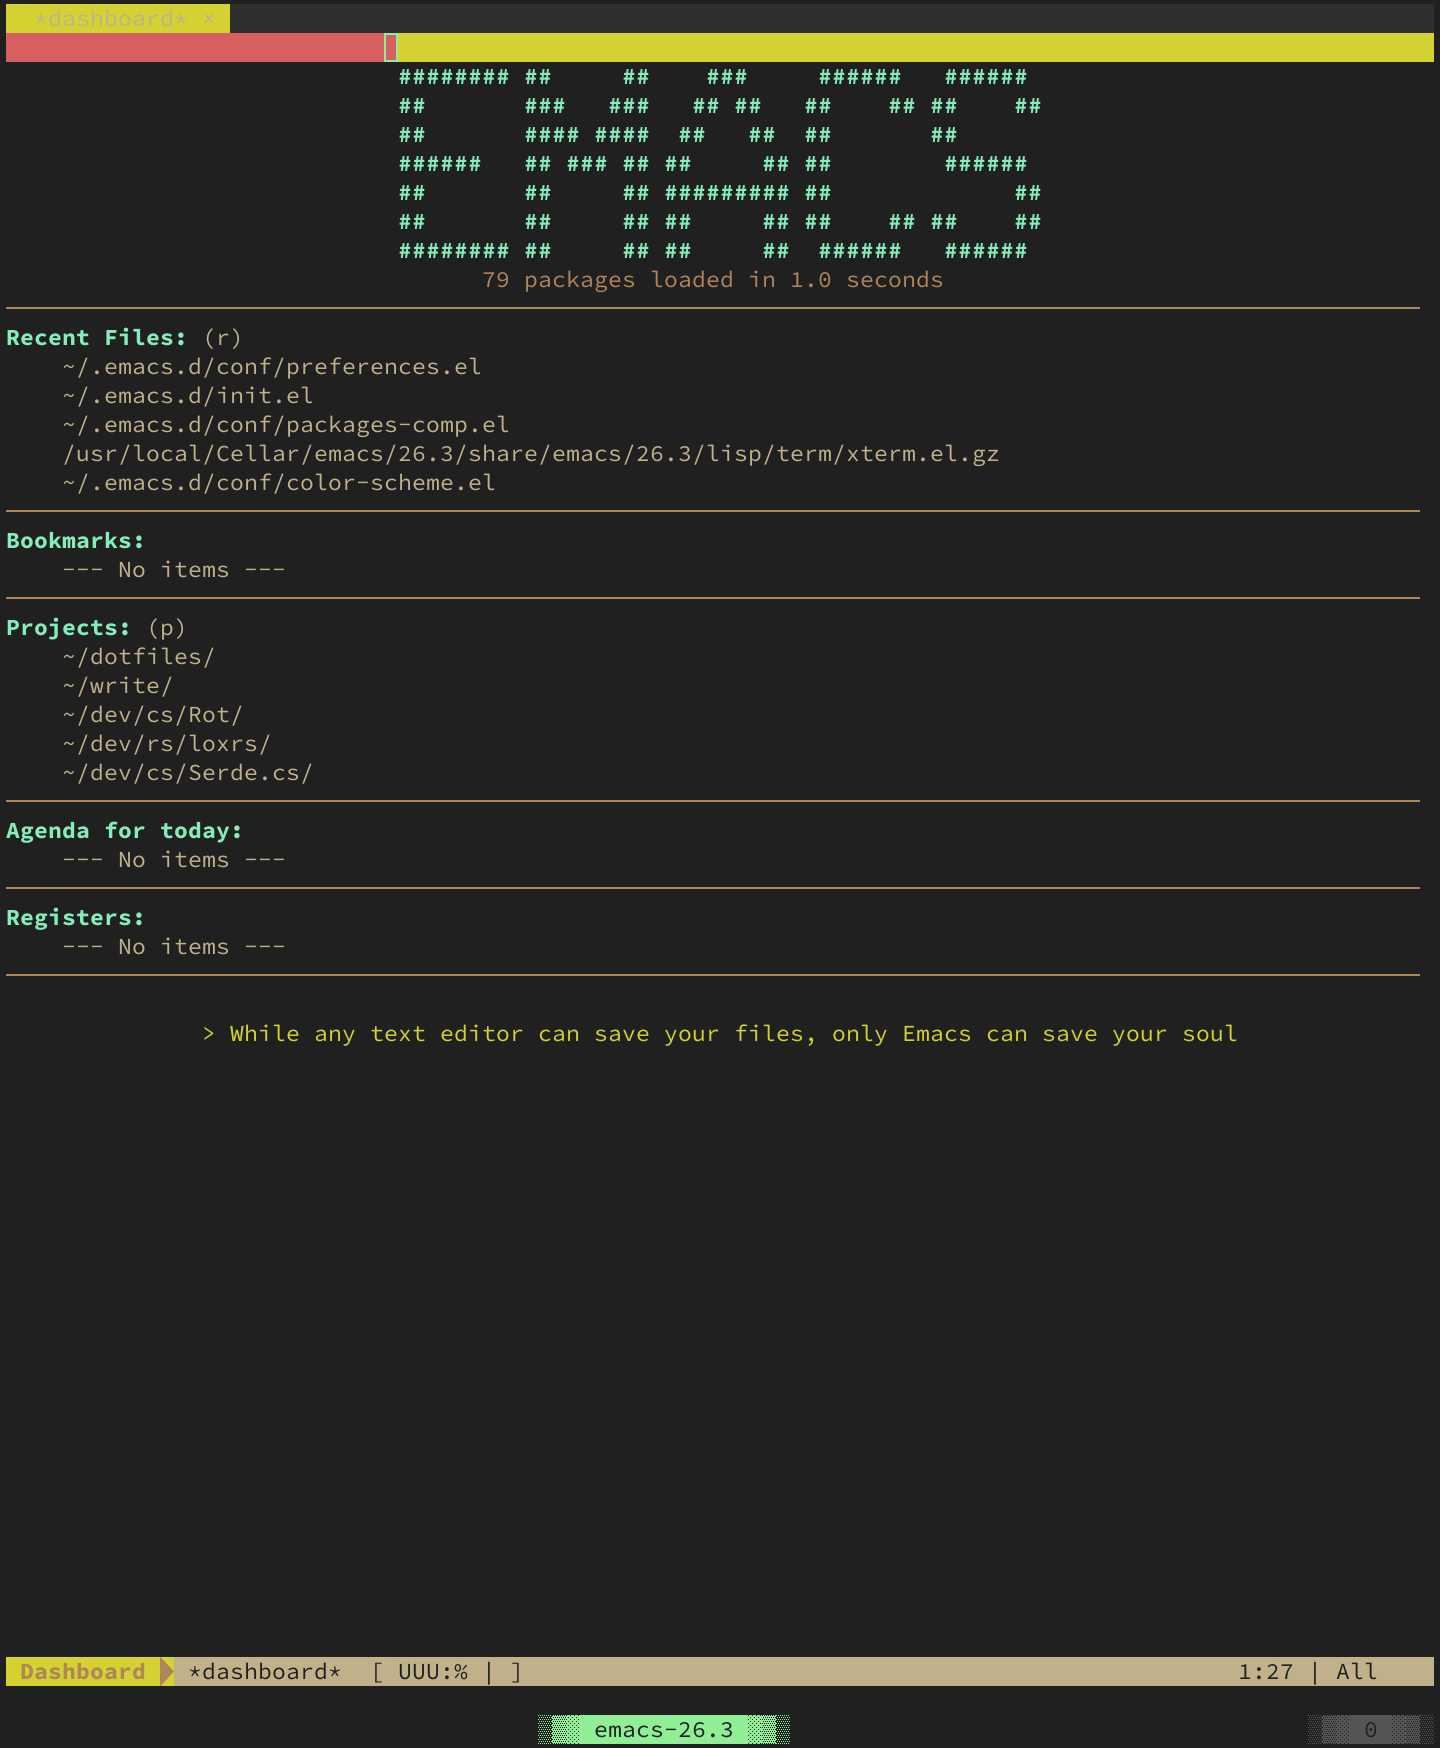Click the (r) shortcut hint beside Recent Files
Screen dimensions: 1440x1748
223,338
